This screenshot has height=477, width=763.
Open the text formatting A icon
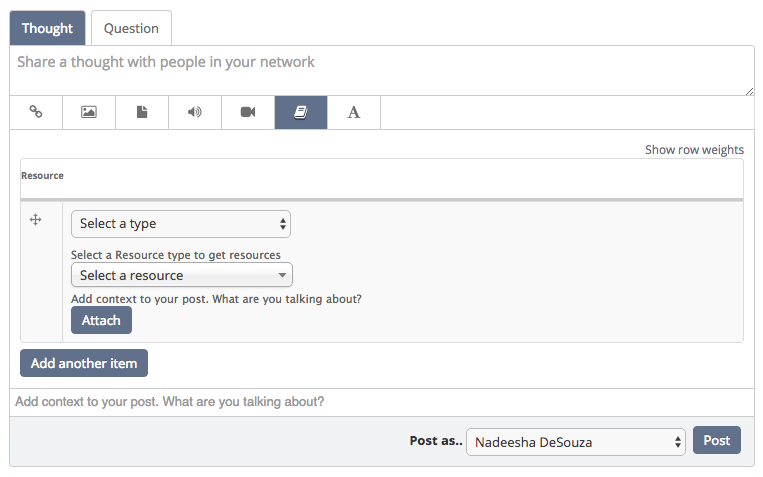[x=354, y=112]
